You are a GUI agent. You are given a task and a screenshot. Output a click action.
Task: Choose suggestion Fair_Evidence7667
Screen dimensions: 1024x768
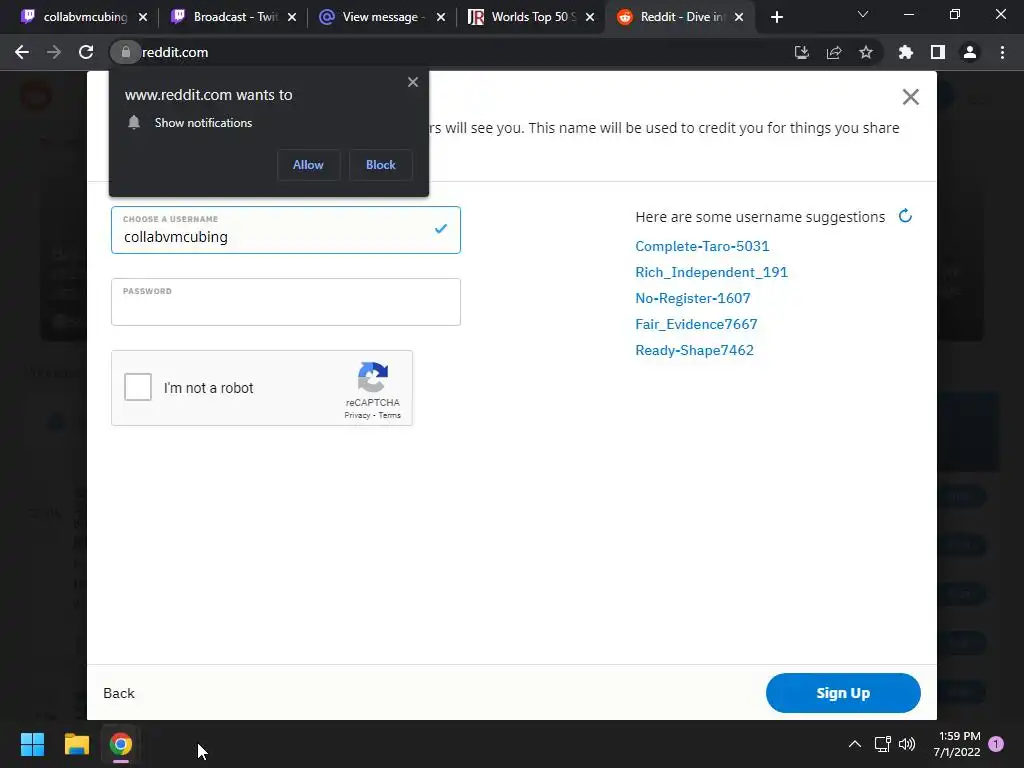pos(696,325)
